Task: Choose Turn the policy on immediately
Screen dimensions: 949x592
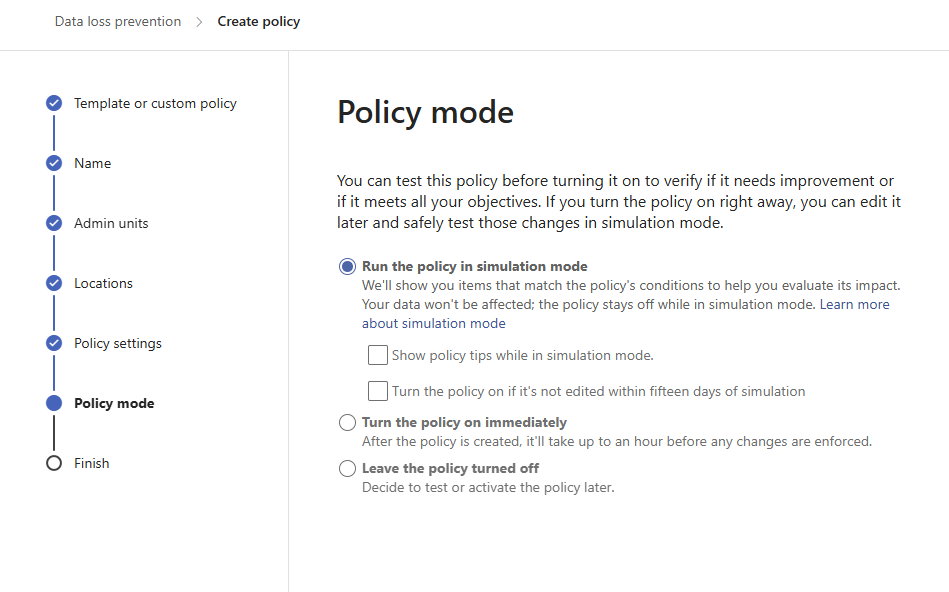Action: click(347, 423)
